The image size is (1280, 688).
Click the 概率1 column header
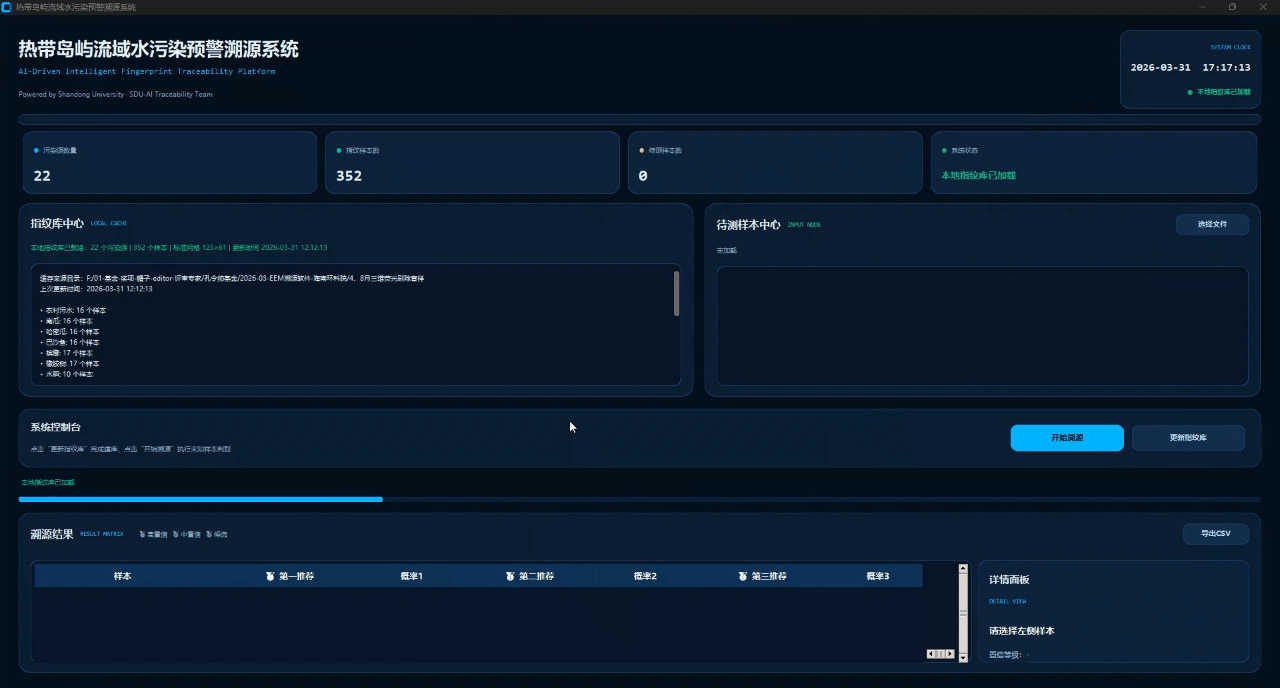click(411, 576)
